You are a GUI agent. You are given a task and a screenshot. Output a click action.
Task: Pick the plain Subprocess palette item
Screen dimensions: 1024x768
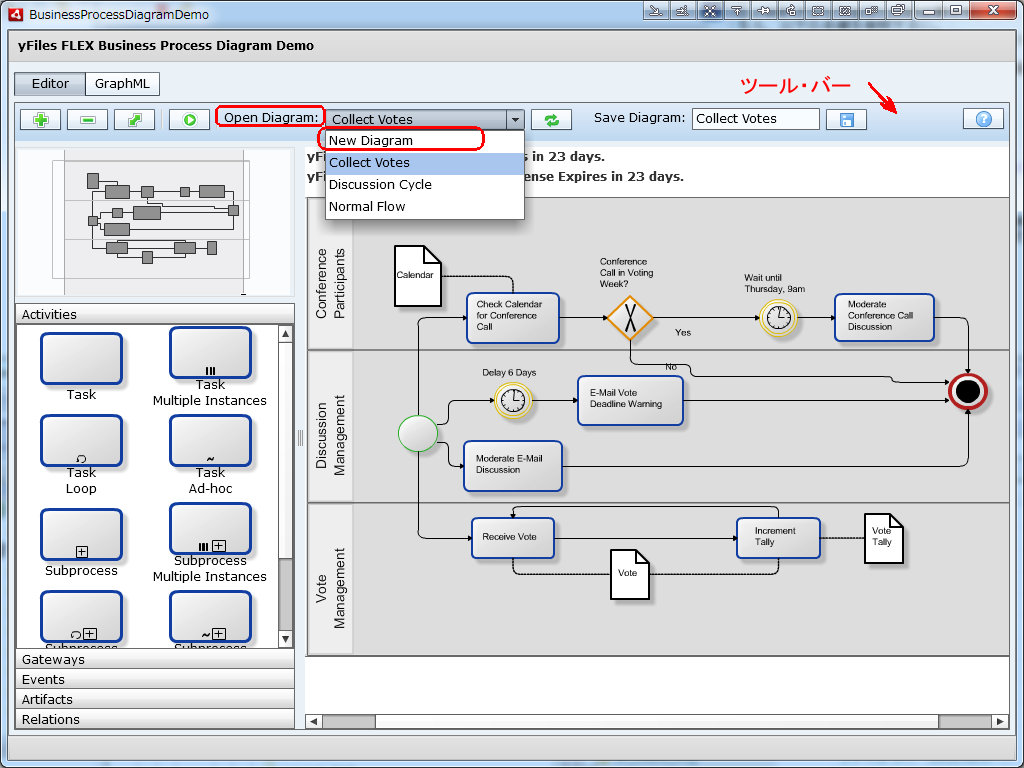coord(82,535)
